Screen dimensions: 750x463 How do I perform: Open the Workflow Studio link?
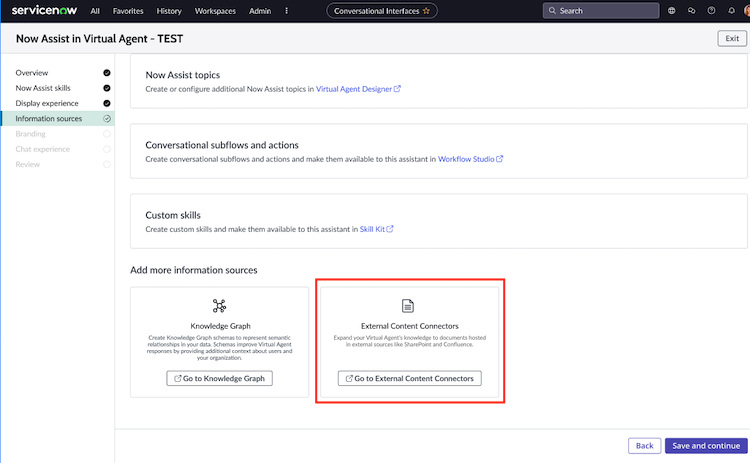470,159
